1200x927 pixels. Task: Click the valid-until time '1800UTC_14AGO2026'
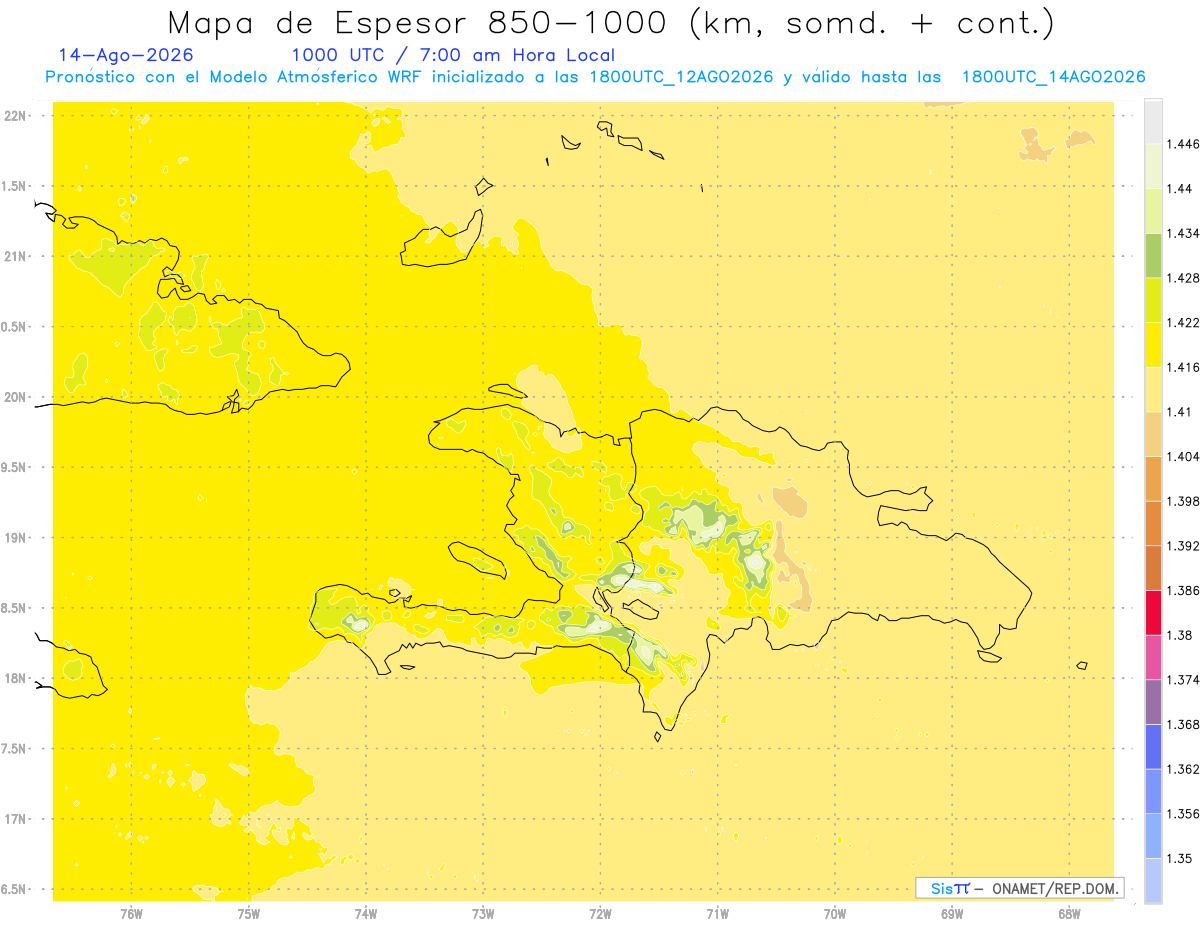tap(1053, 77)
